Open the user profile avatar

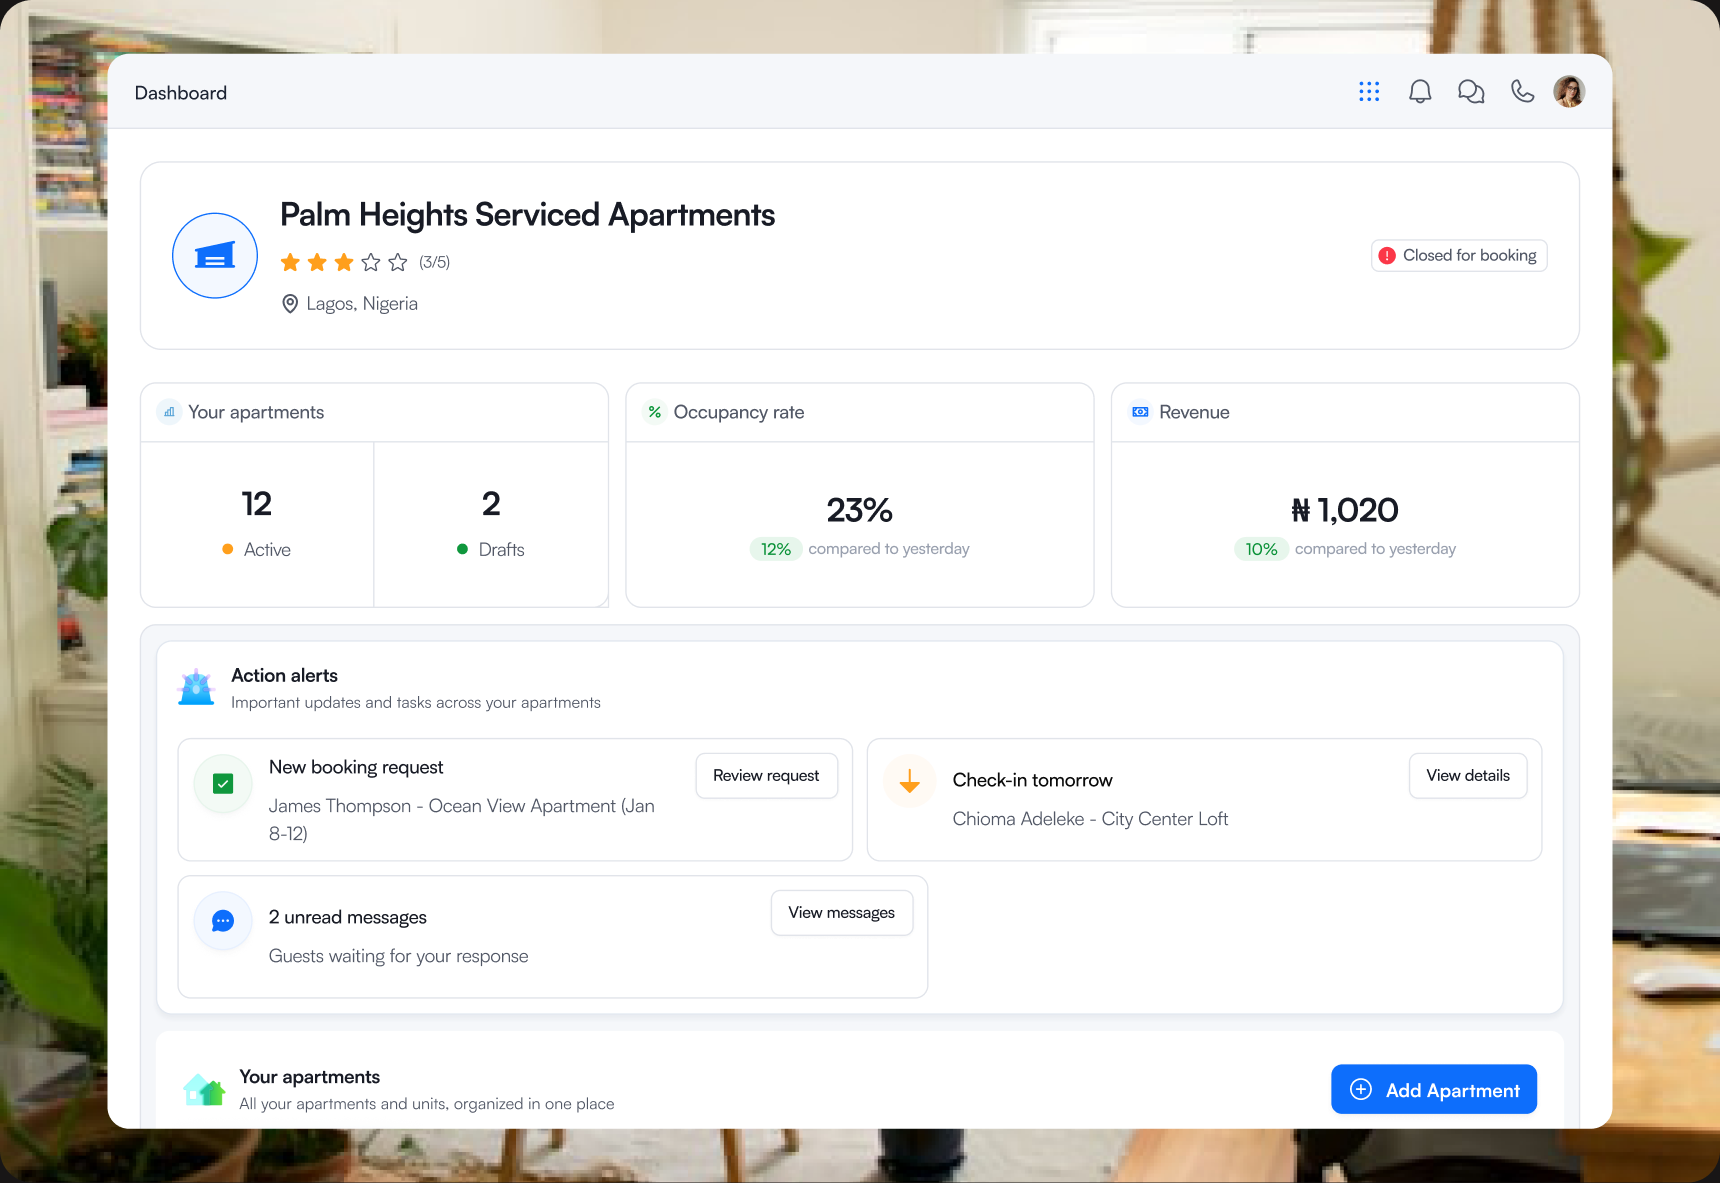[x=1569, y=91]
